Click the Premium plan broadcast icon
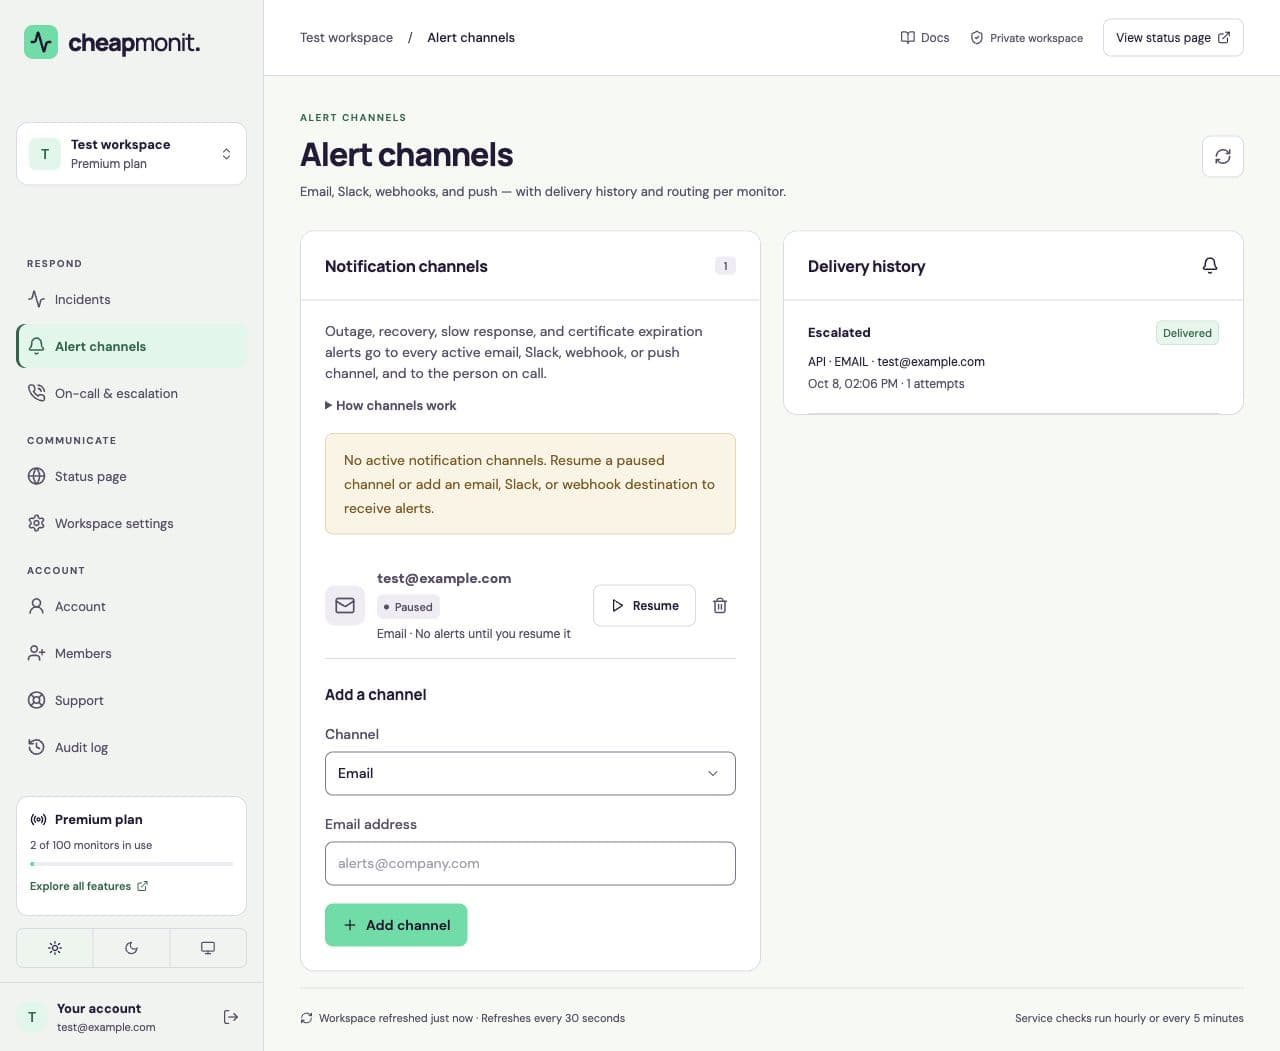The width and height of the screenshot is (1280, 1051). pos(38,819)
